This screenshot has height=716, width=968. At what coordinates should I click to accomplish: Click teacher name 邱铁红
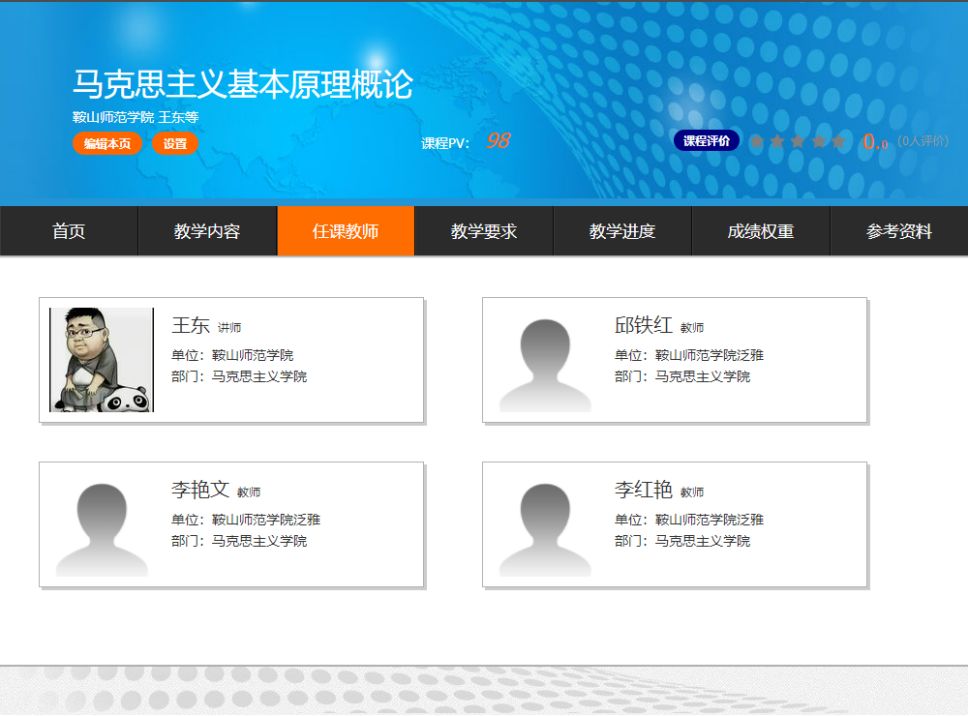pos(643,326)
